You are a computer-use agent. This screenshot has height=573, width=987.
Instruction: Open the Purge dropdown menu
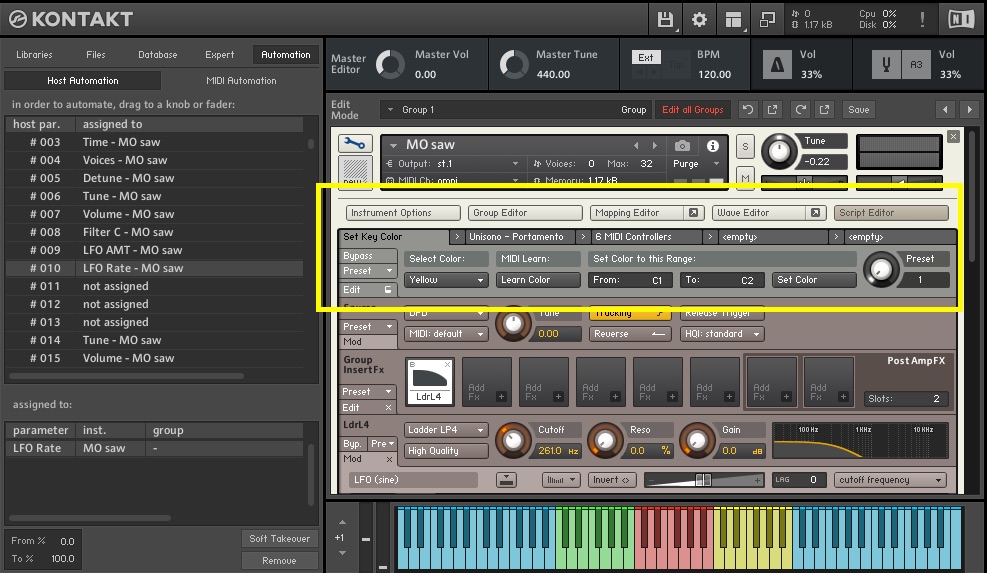pyautogui.click(x=696, y=164)
